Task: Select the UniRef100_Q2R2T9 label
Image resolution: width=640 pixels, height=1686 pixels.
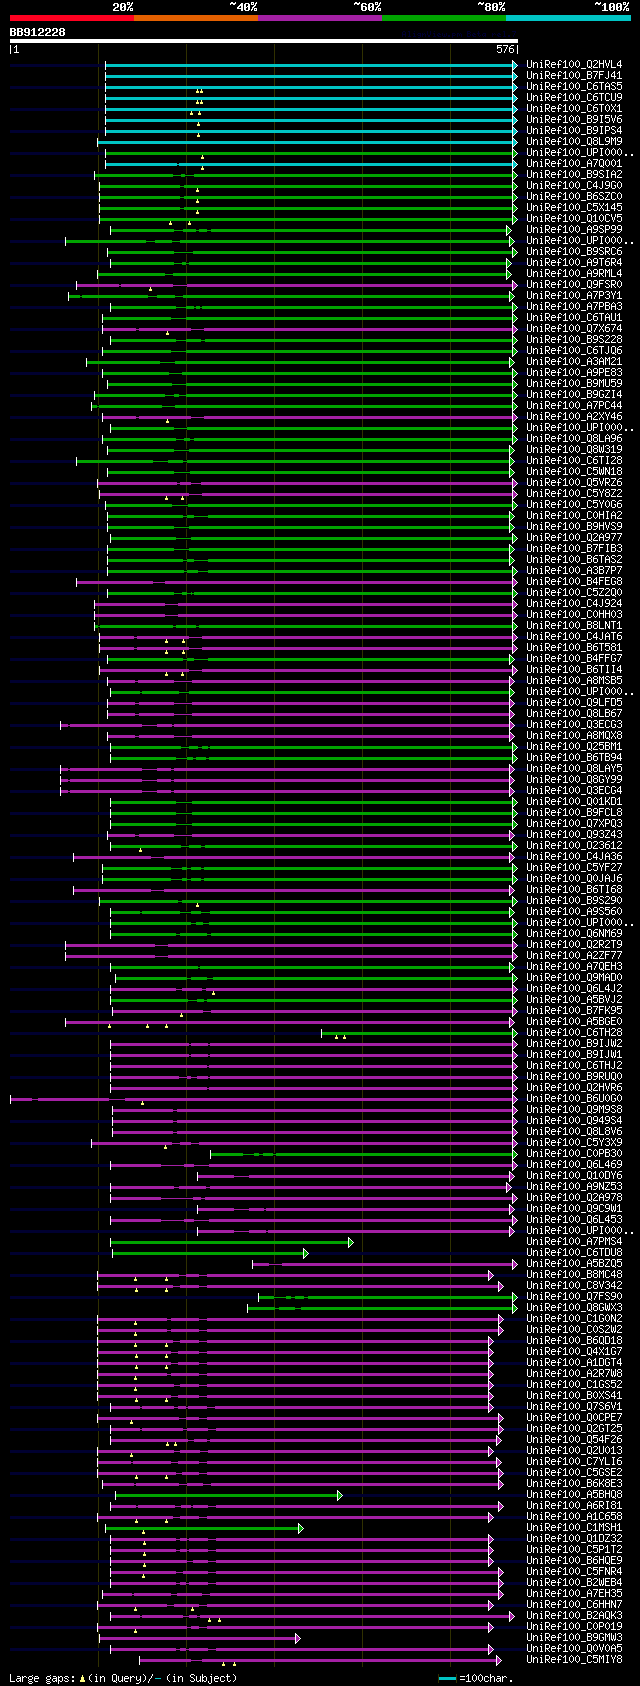Action: pyautogui.click(x=574, y=944)
